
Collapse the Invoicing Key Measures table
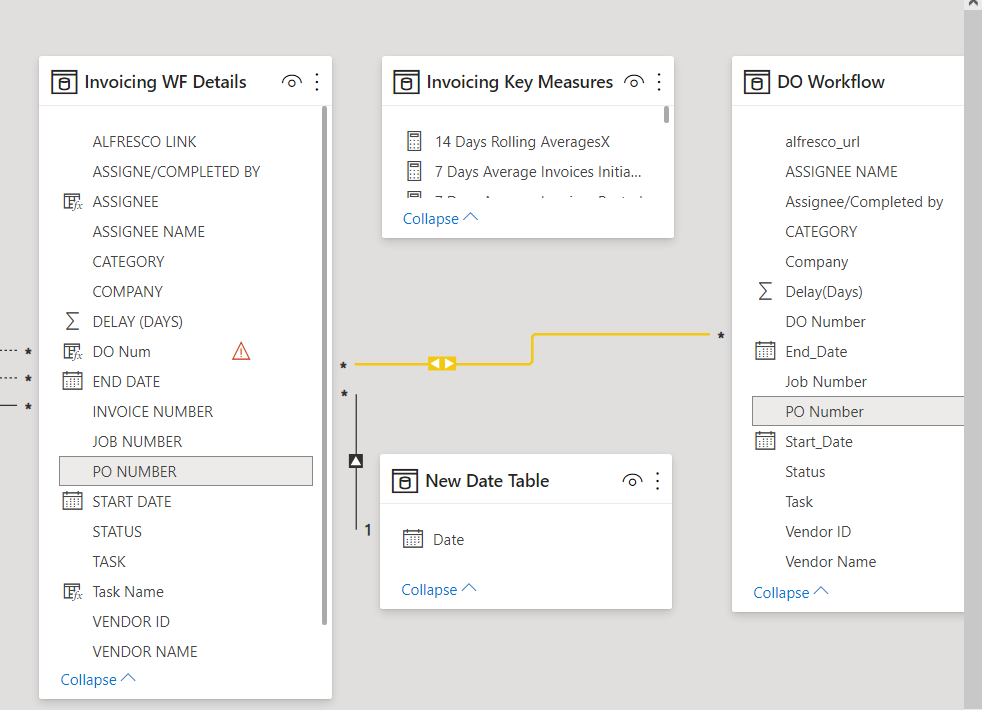click(x=440, y=219)
